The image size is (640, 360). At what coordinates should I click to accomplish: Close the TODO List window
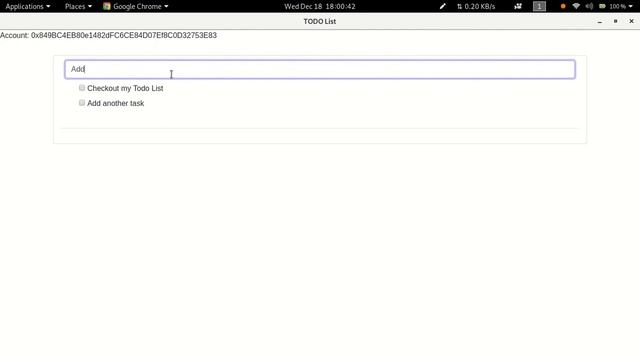pos(631,21)
